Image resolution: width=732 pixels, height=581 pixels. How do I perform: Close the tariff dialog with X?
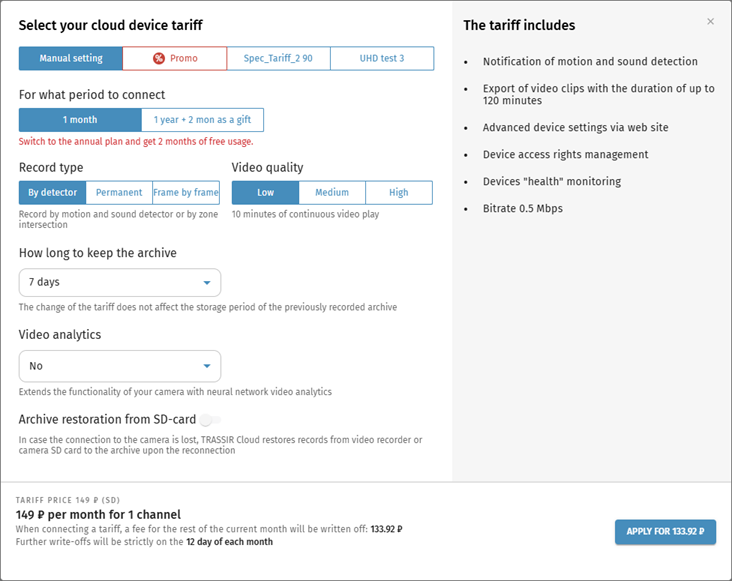tap(711, 21)
